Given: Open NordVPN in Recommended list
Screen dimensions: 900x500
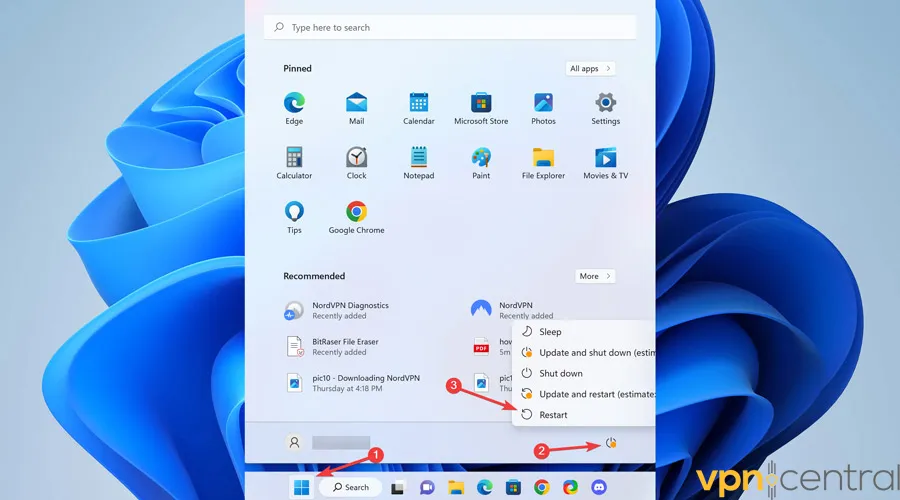Looking at the screenshot, I should (x=511, y=311).
